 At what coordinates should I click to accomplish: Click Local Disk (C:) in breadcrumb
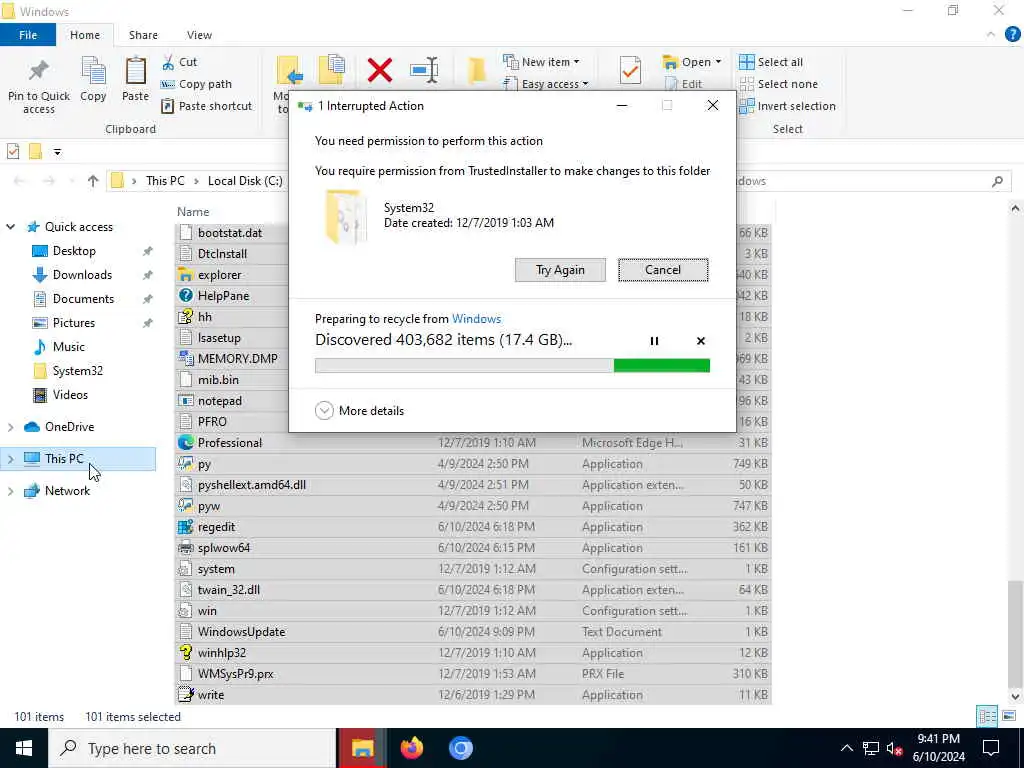click(x=245, y=181)
